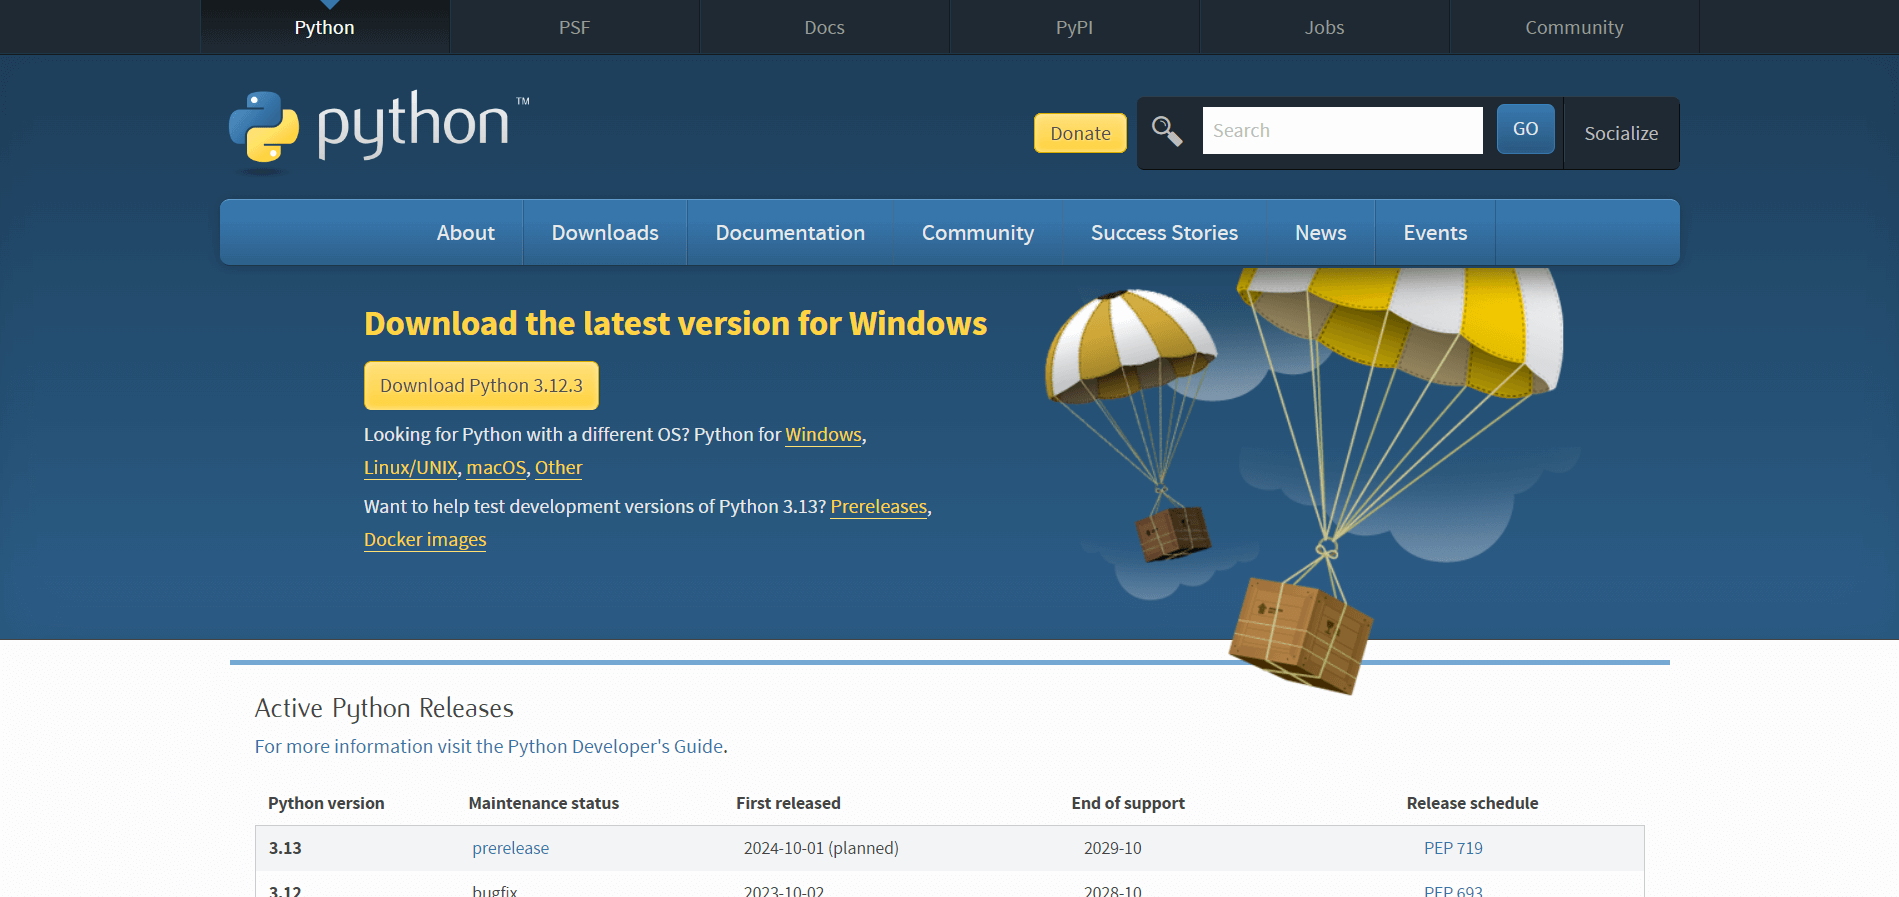
Task: Click the Active Python Releases heading
Action: click(x=384, y=708)
